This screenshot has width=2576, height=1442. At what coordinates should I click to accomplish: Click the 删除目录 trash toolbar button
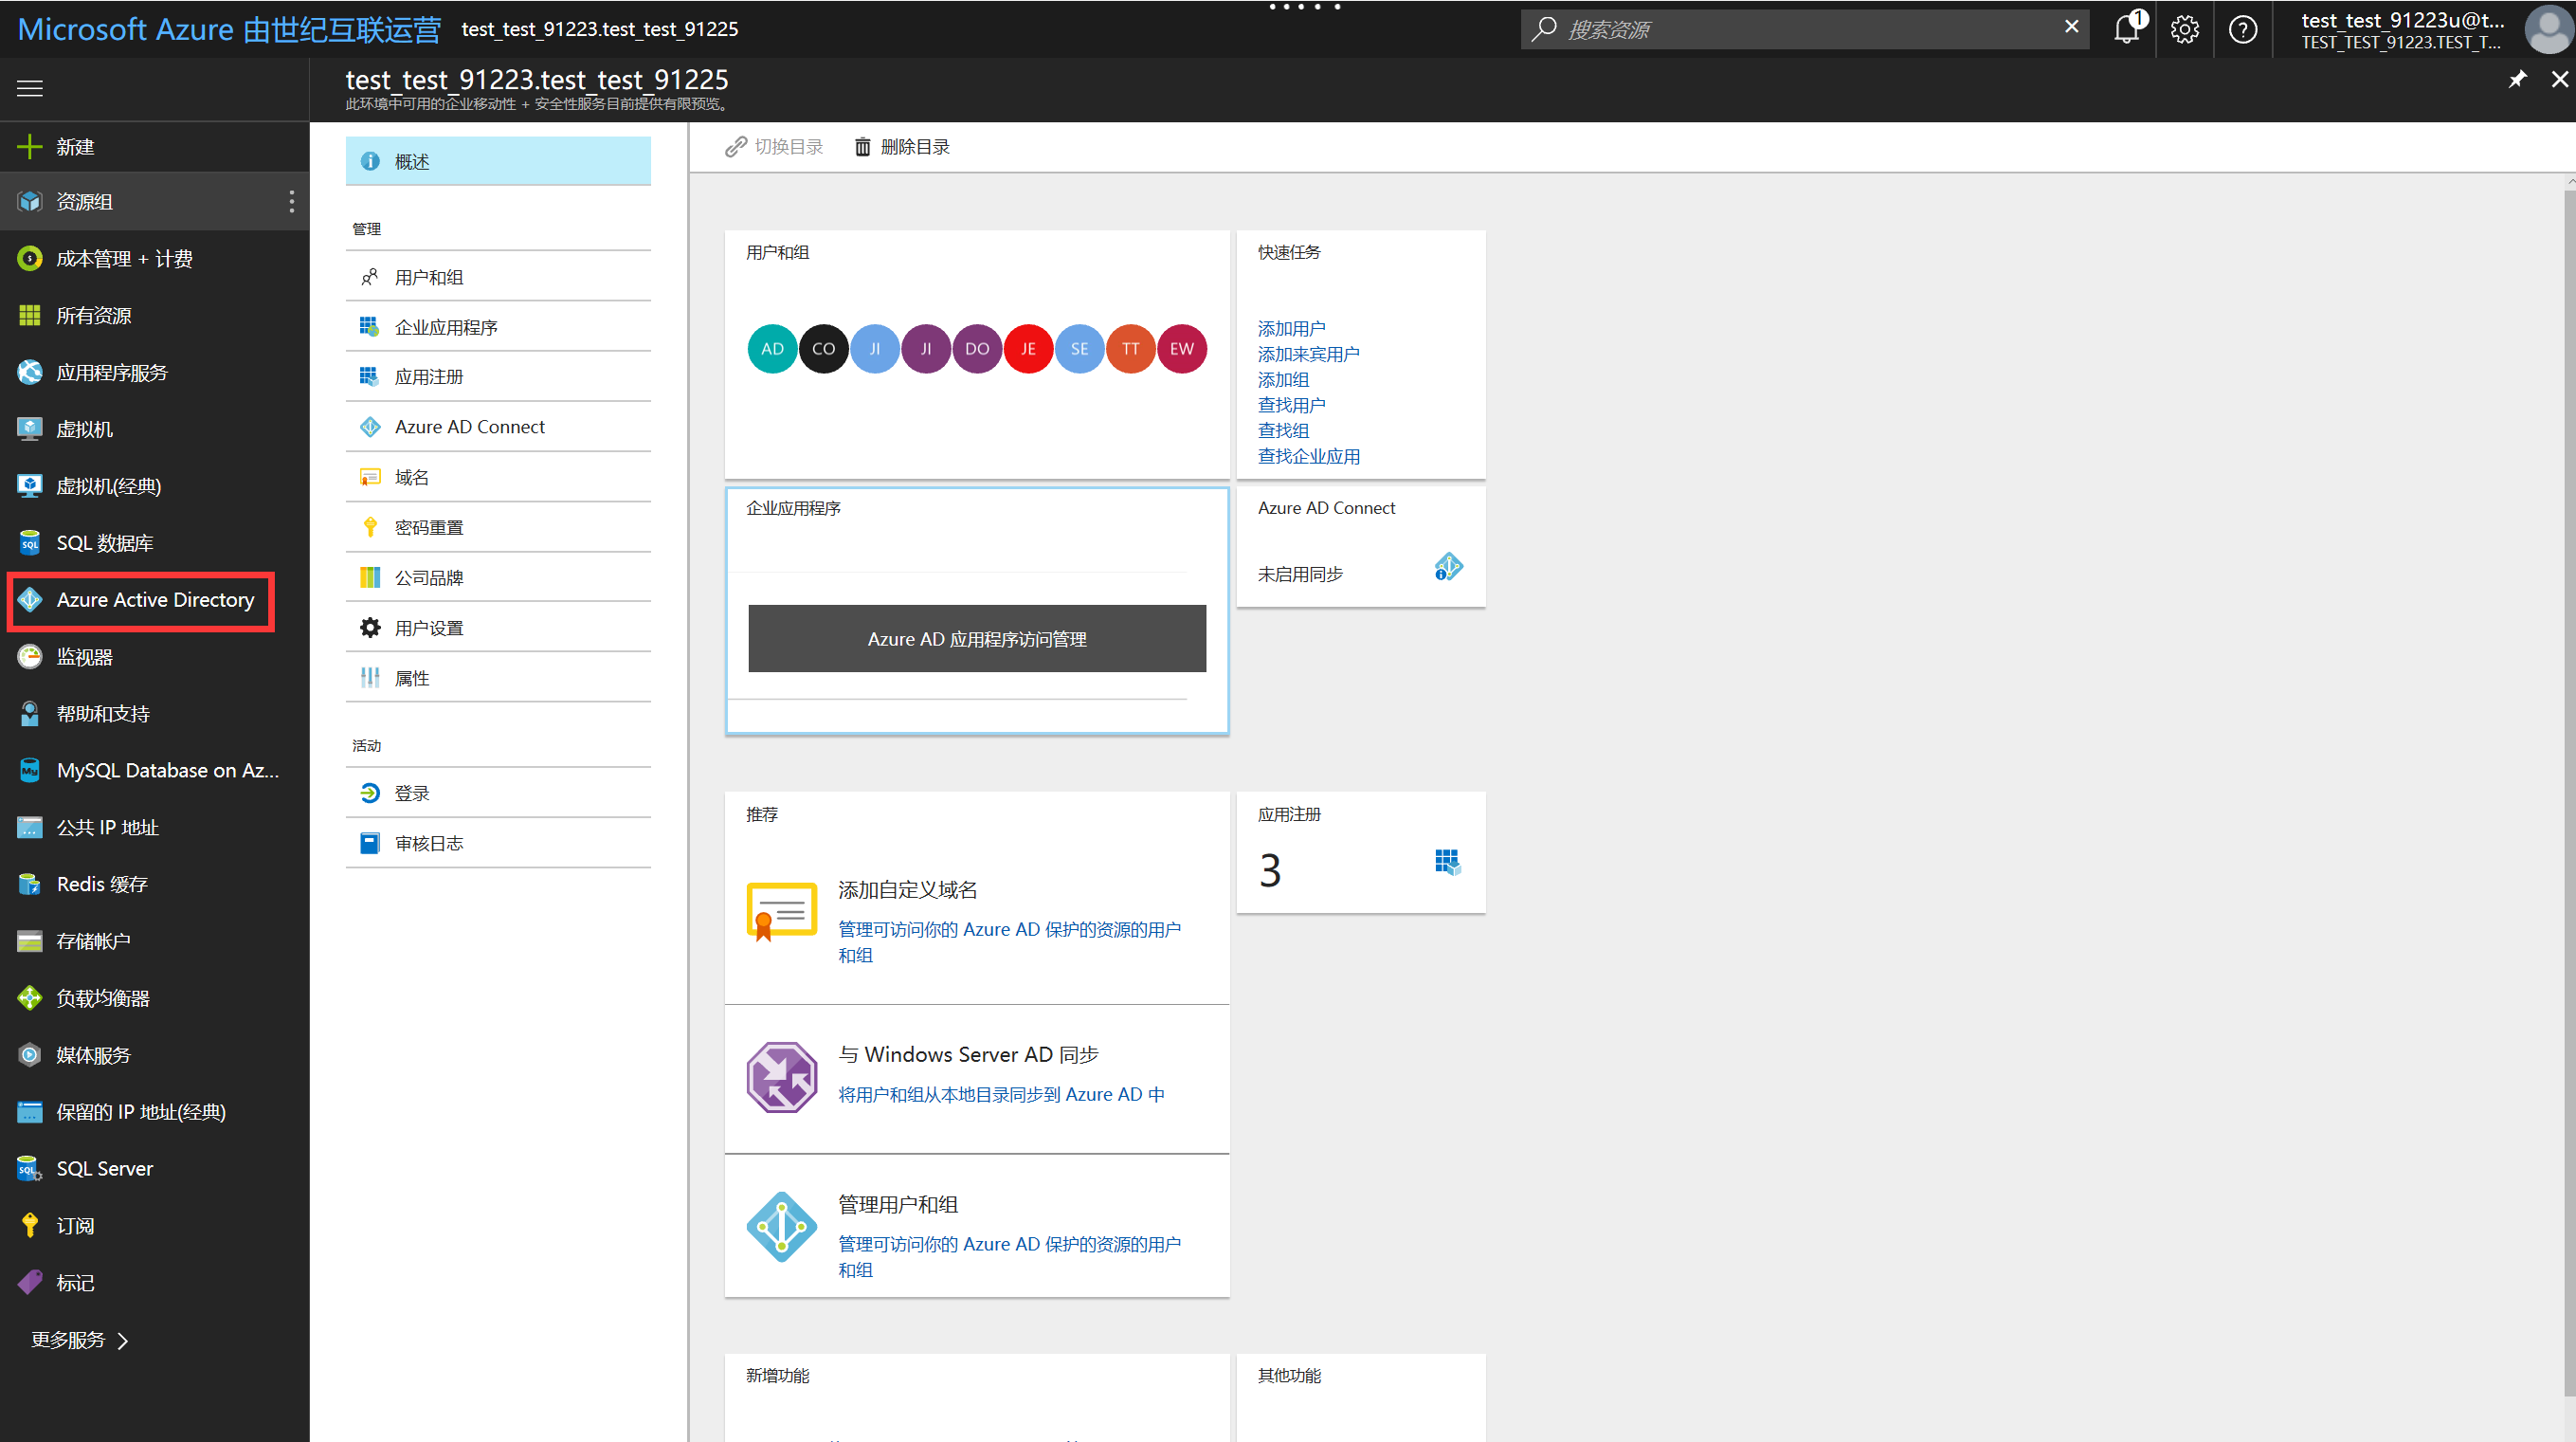[x=902, y=147]
